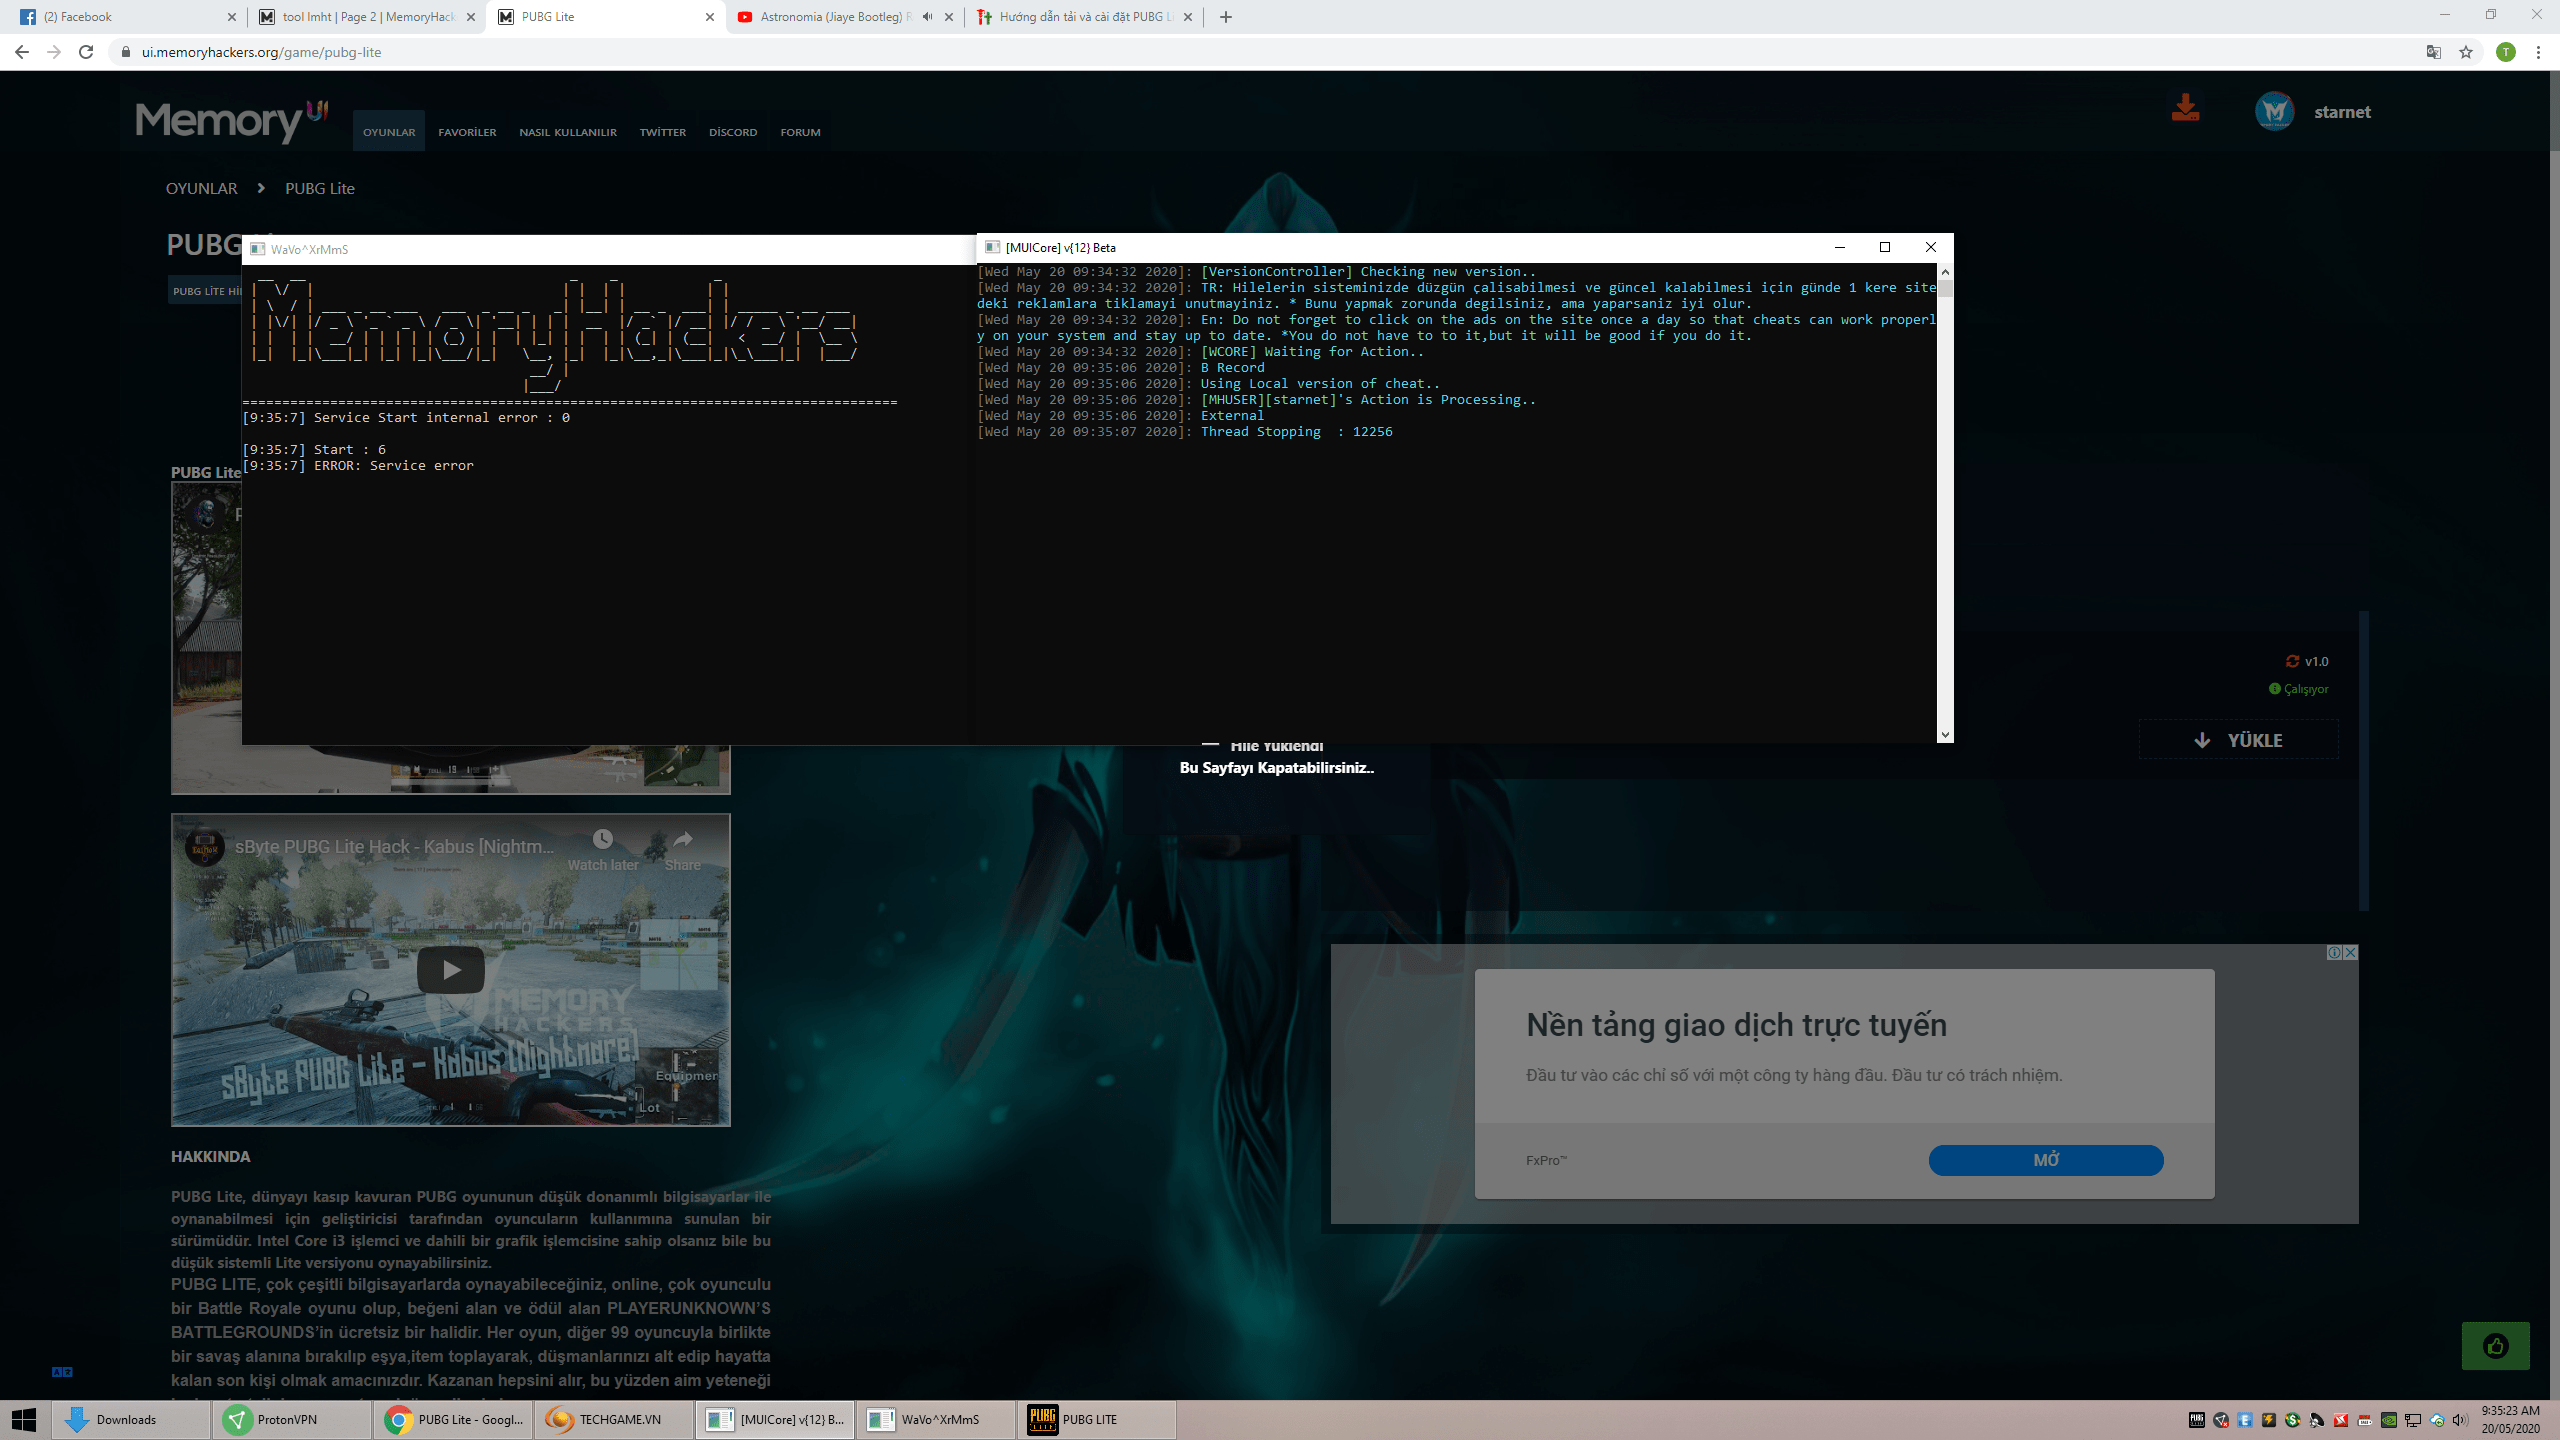Open the ad info icon
The height and width of the screenshot is (1440, 2560).
(2334, 952)
